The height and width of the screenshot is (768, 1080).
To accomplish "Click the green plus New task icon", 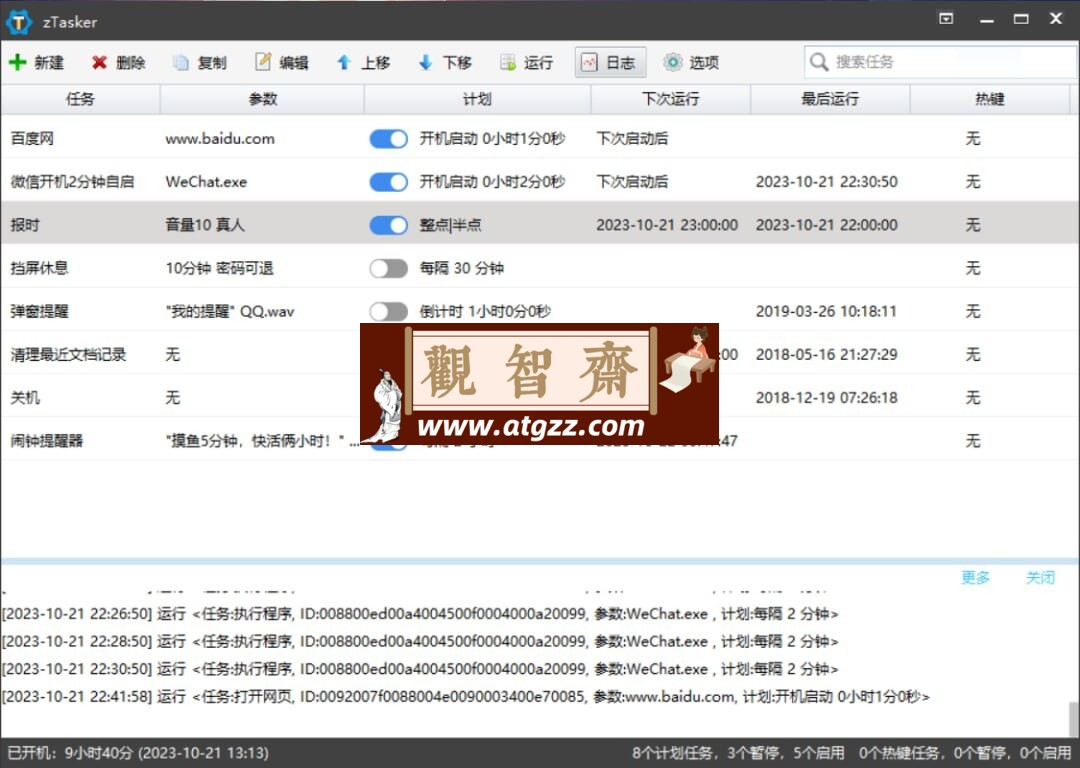I will tap(17, 63).
